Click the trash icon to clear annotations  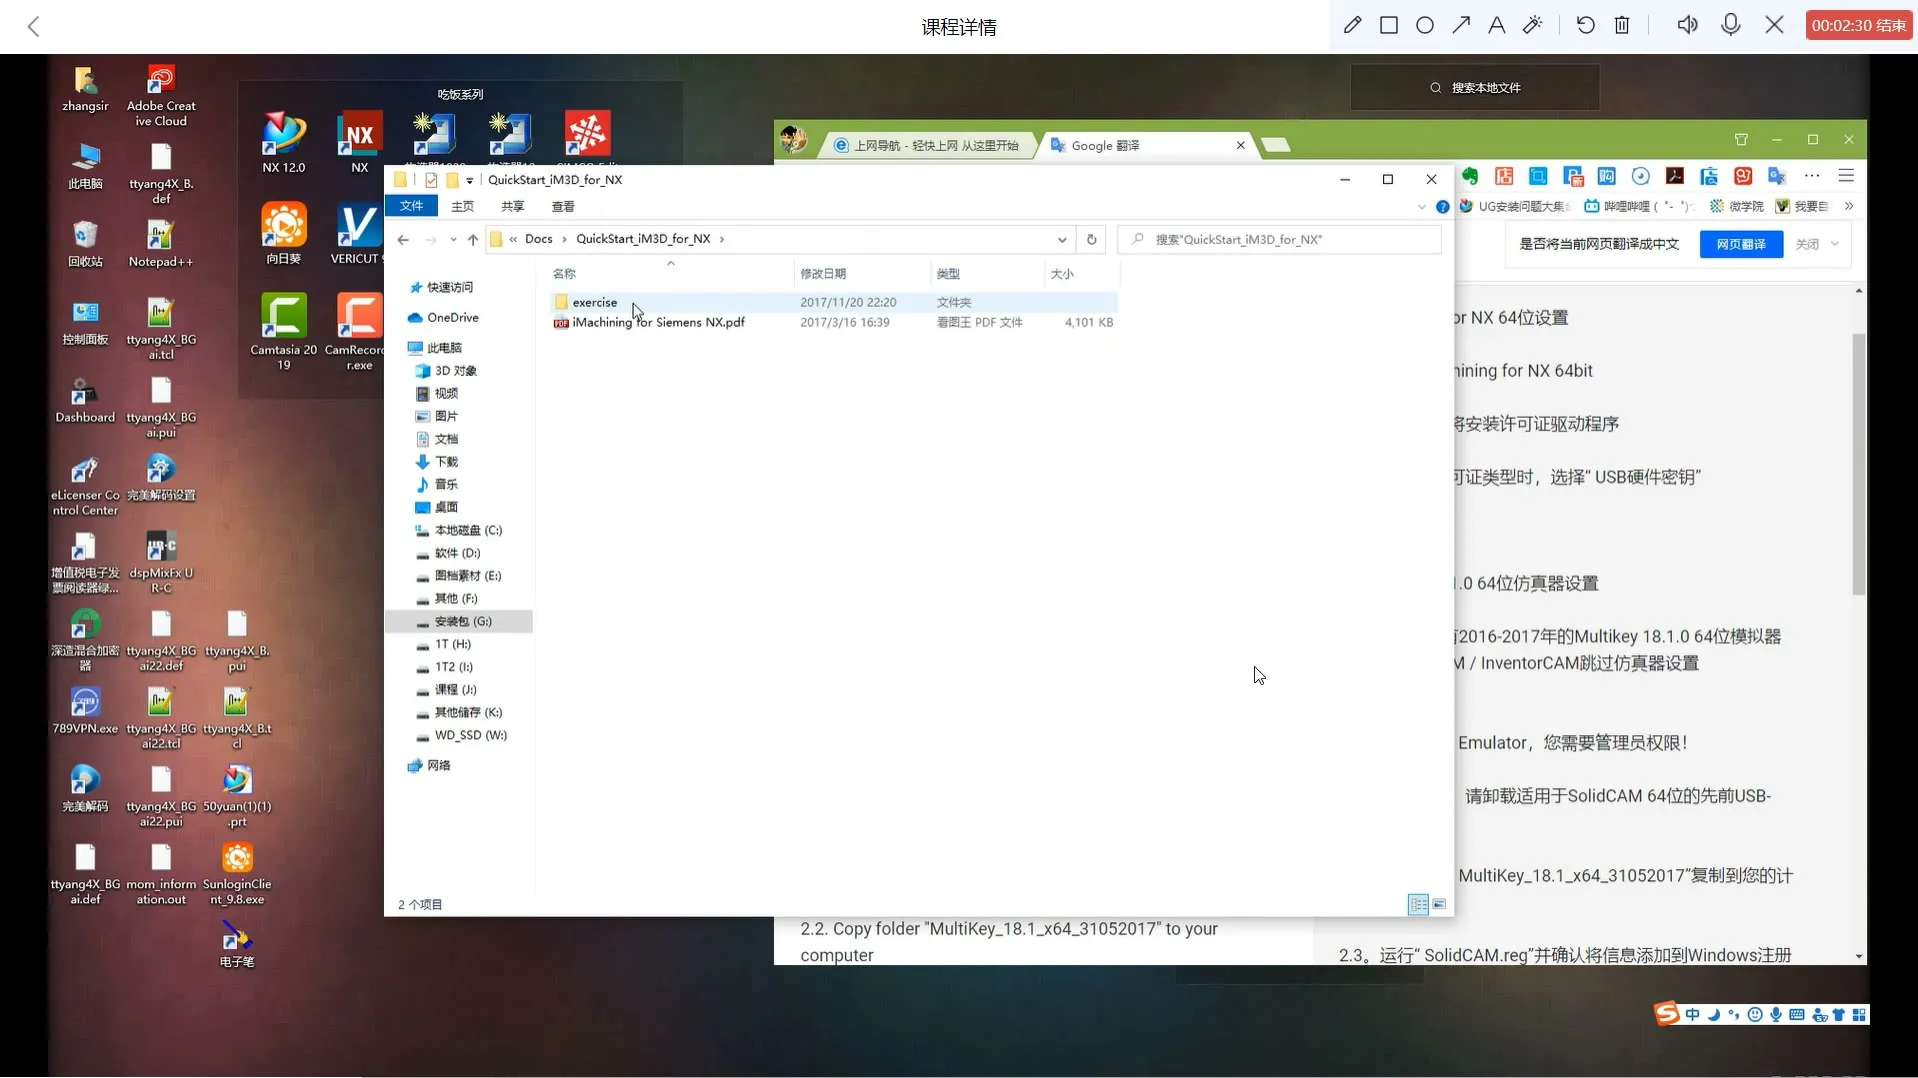point(1622,25)
